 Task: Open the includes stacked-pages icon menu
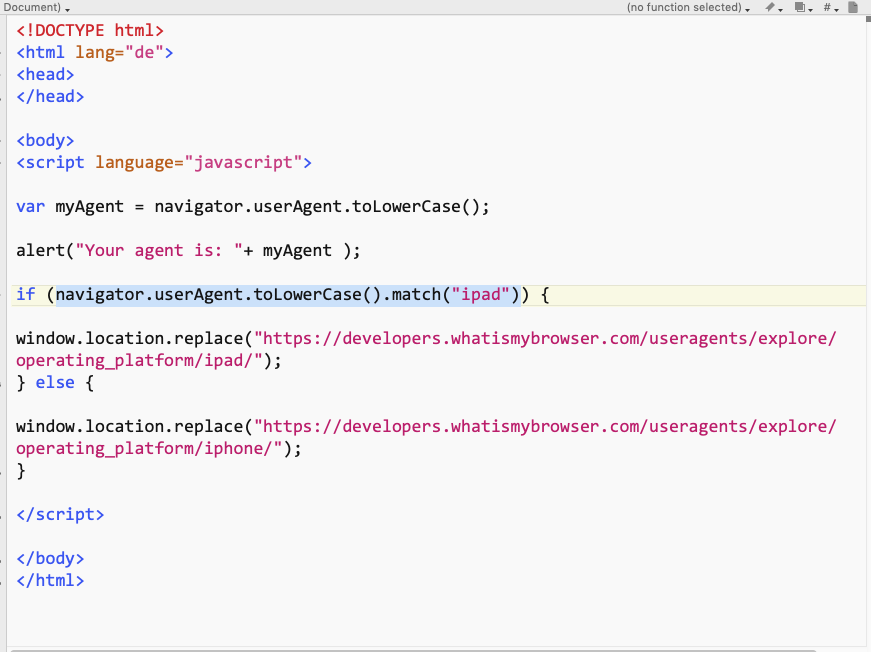pos(802,7)
